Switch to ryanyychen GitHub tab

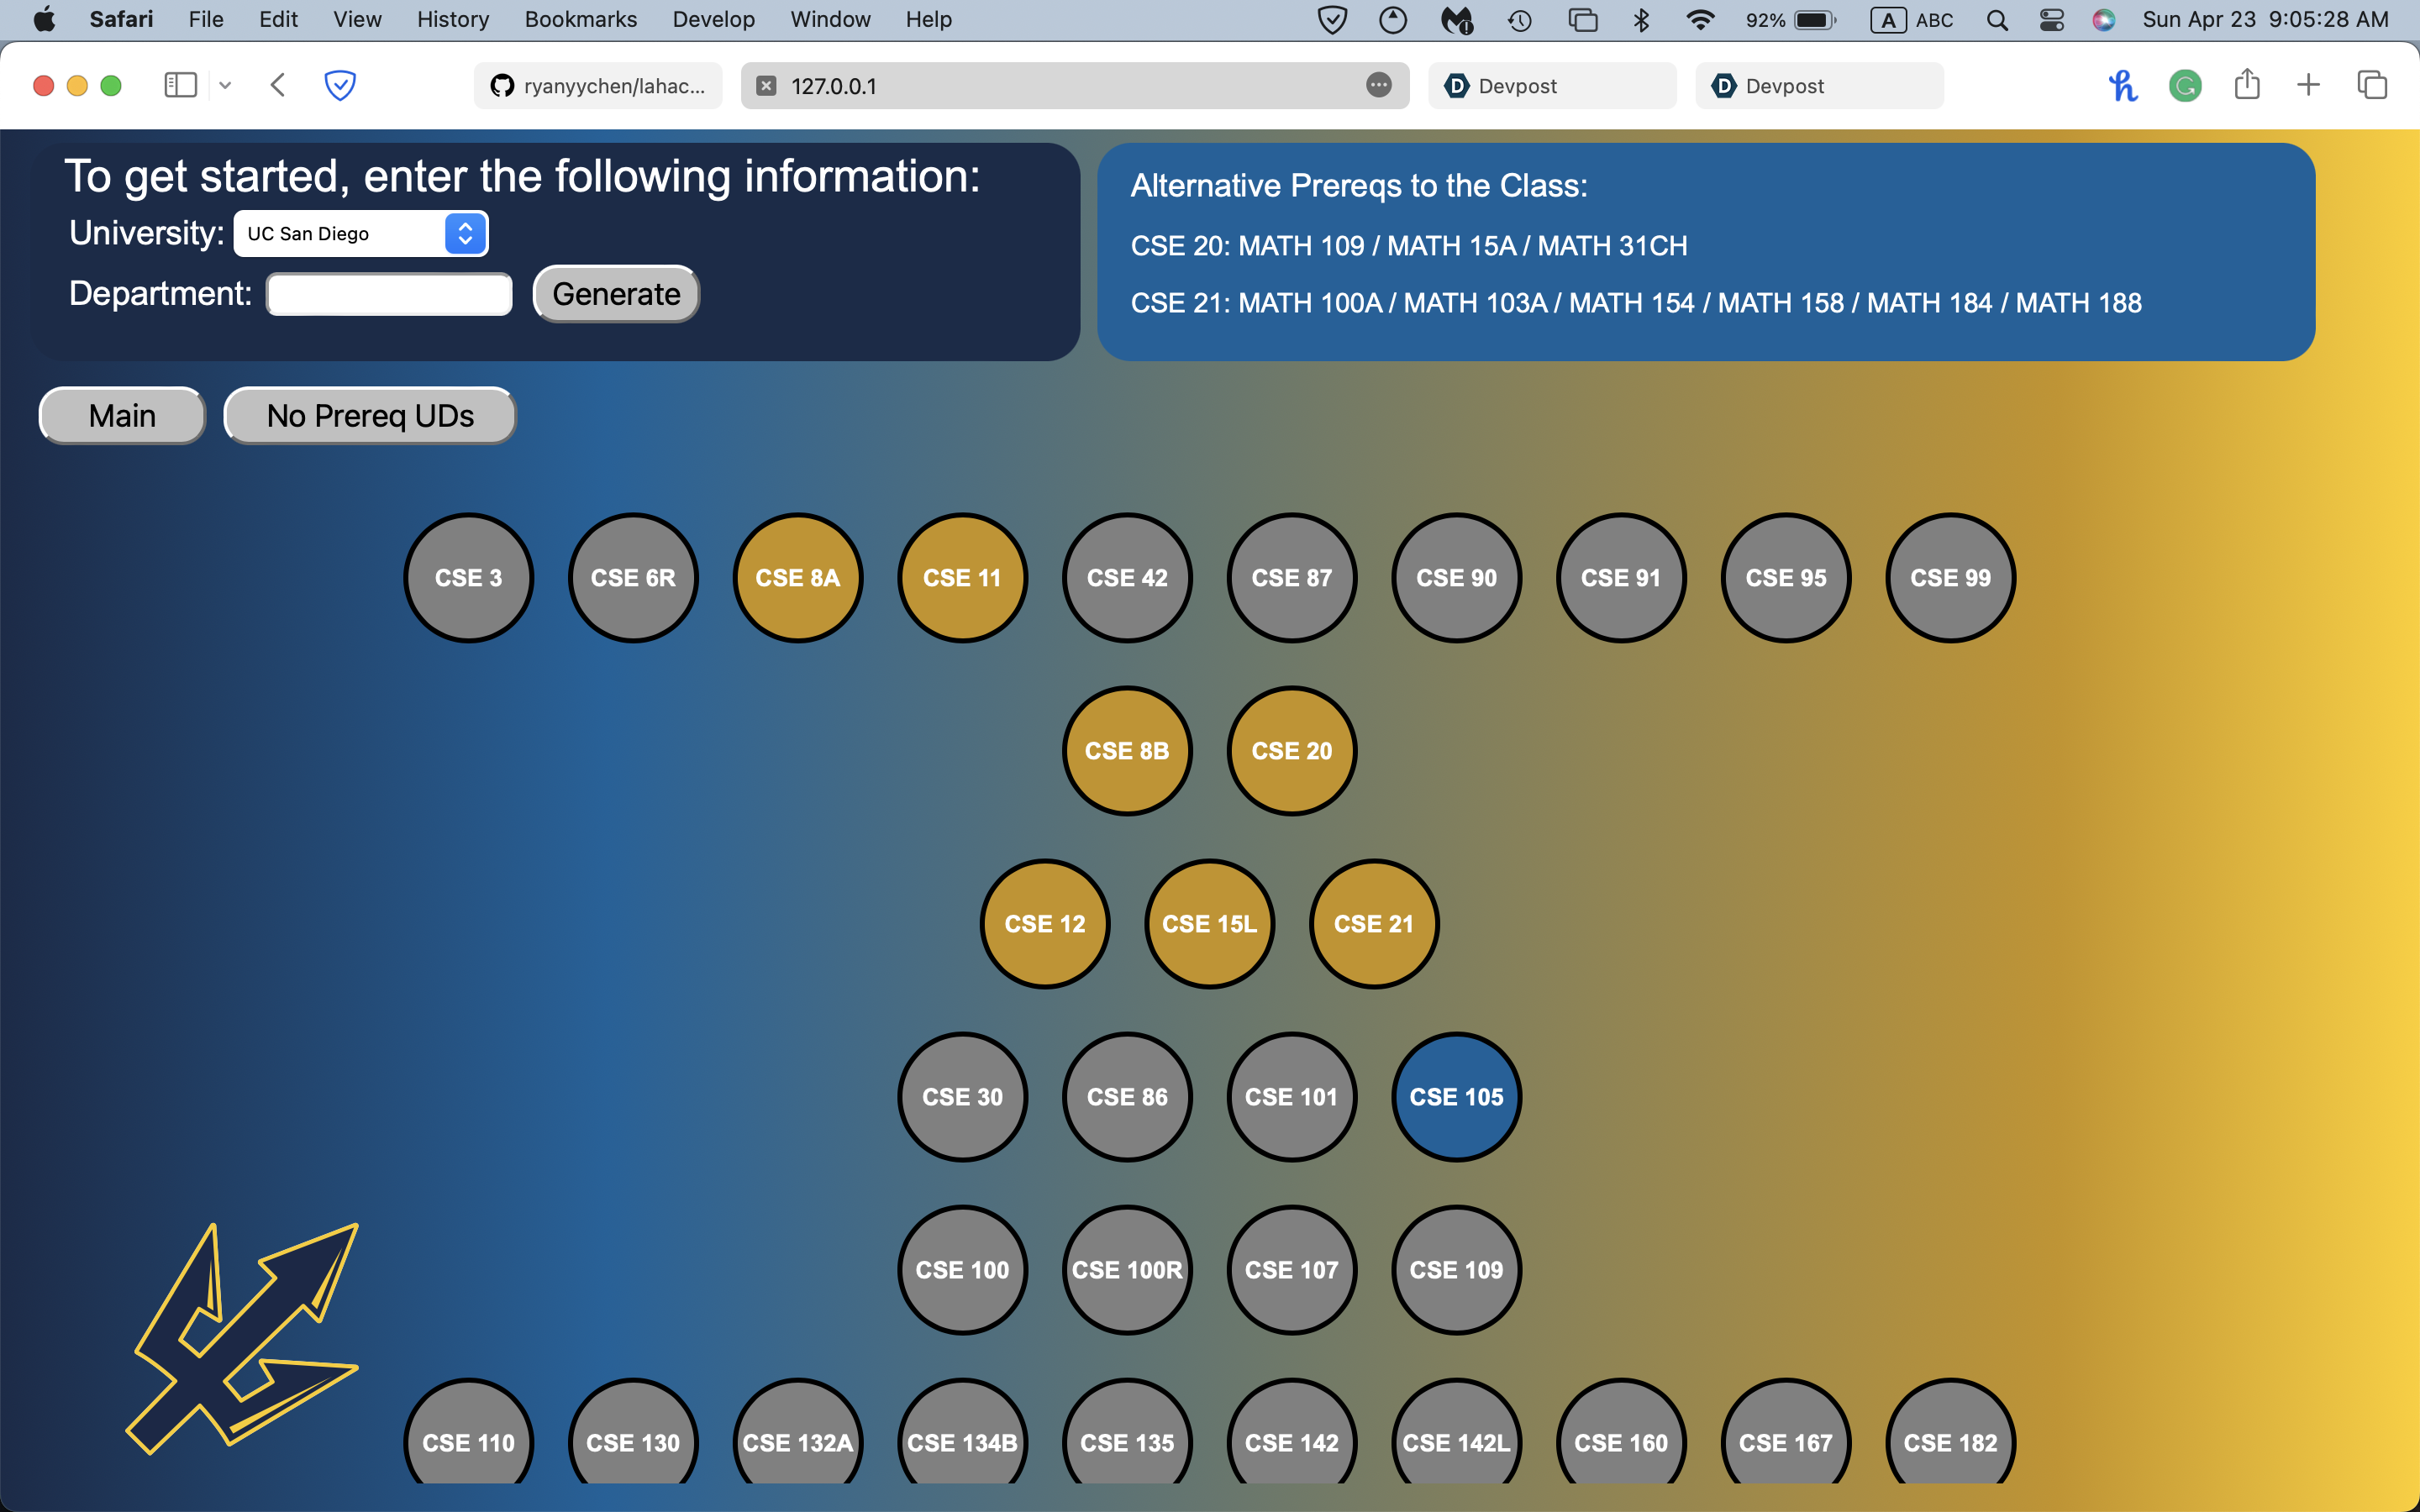[x=598, y=86]
